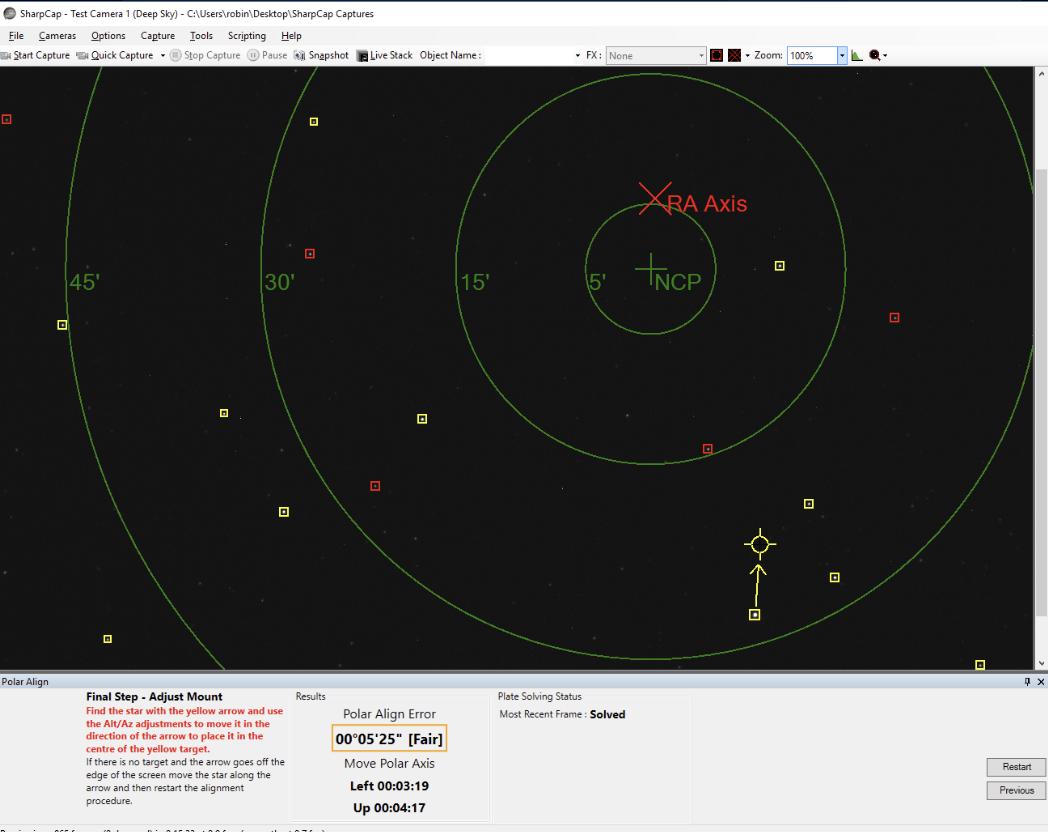1048x832 pixels.
Task: Click the vertical scrollbar thumb
Action: click(x=1041, y=392)
